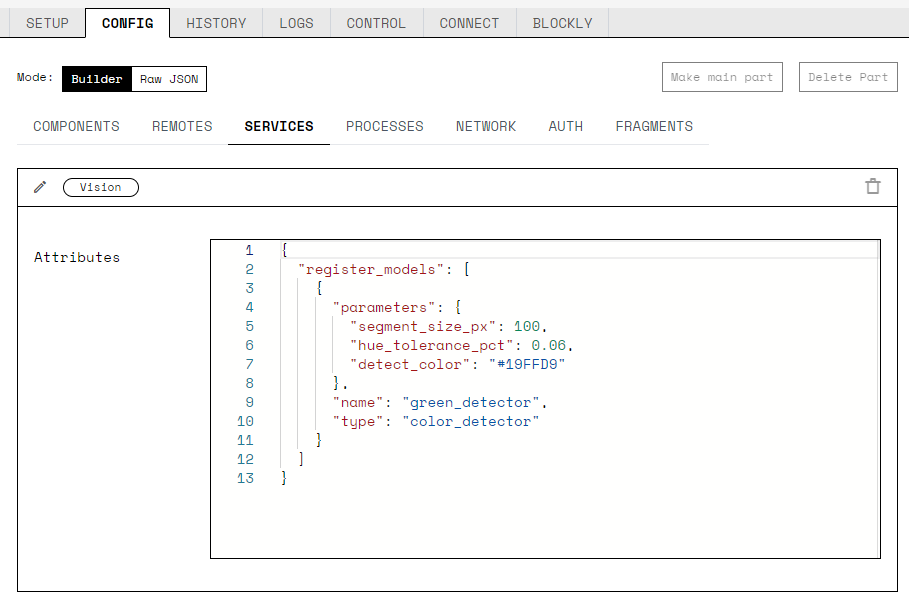Open the CONTROL tab
Image resolution: width=909 pixels, height=601 pixels.
pos(376,22)
